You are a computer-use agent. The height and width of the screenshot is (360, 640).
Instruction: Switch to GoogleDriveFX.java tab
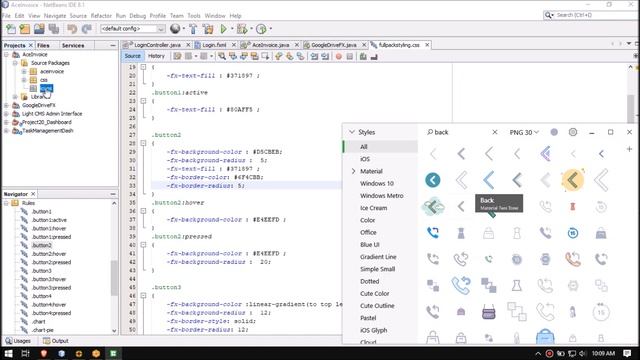[334, 45]
